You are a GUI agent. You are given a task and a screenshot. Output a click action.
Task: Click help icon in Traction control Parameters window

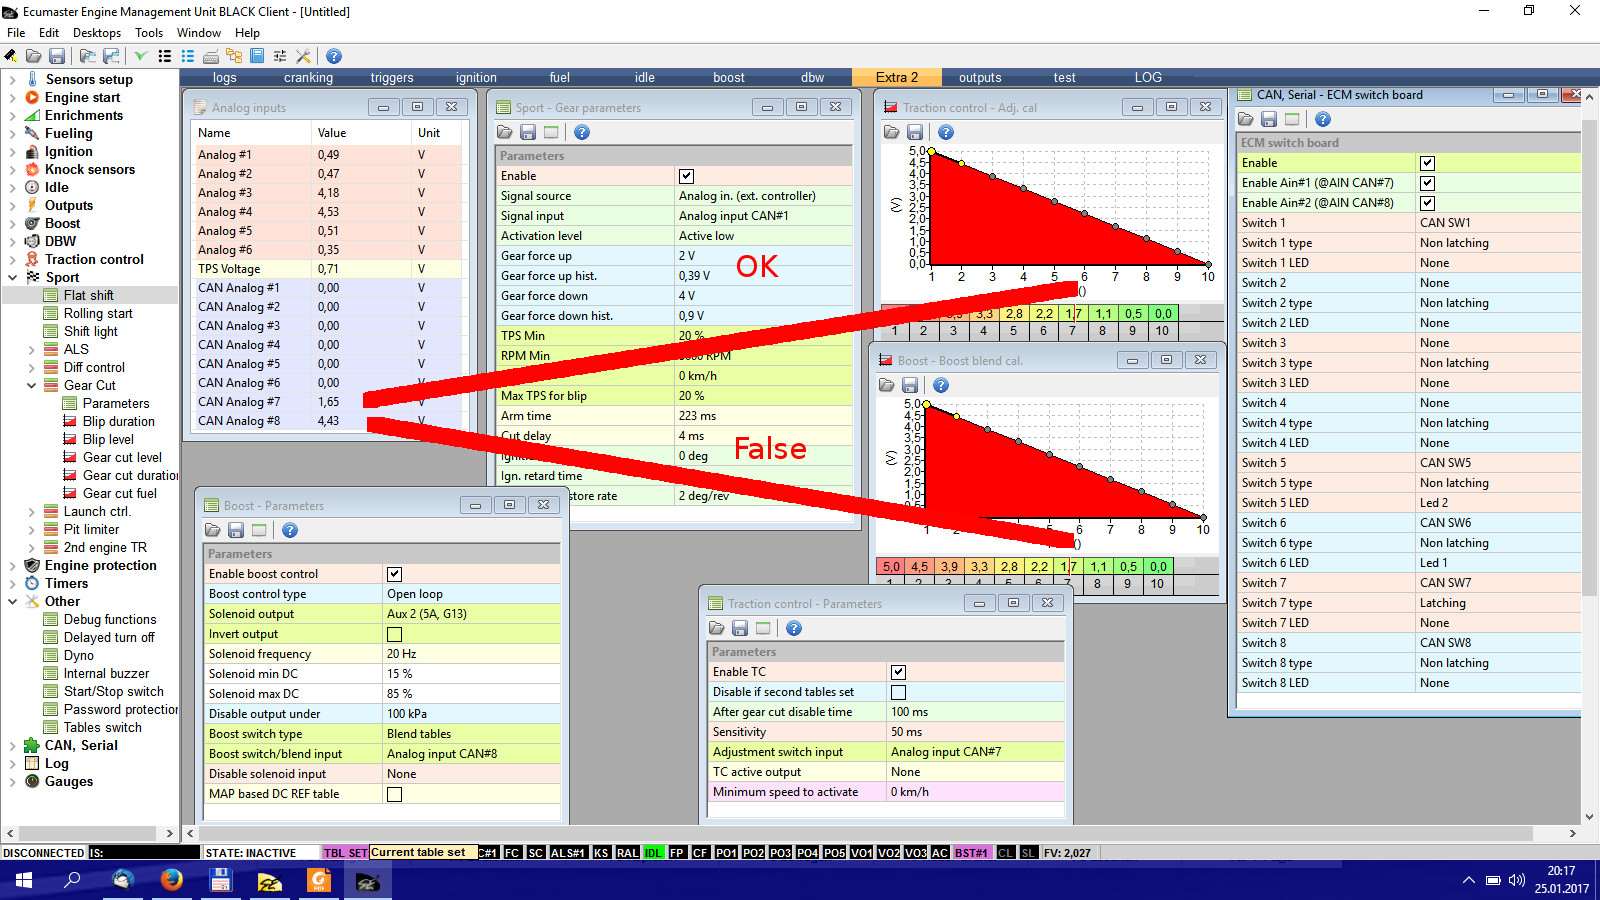point(794,628)
